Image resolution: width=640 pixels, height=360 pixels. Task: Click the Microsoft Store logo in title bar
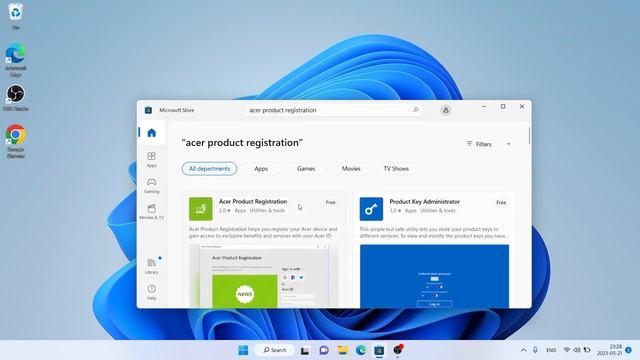(148, 110)
